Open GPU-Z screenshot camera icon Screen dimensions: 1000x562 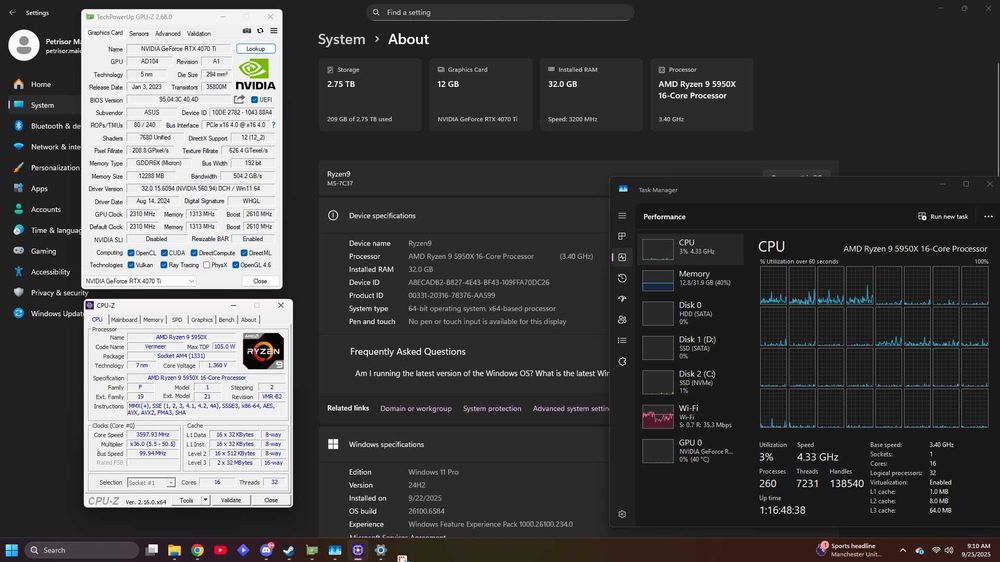(x=247, y=31)
